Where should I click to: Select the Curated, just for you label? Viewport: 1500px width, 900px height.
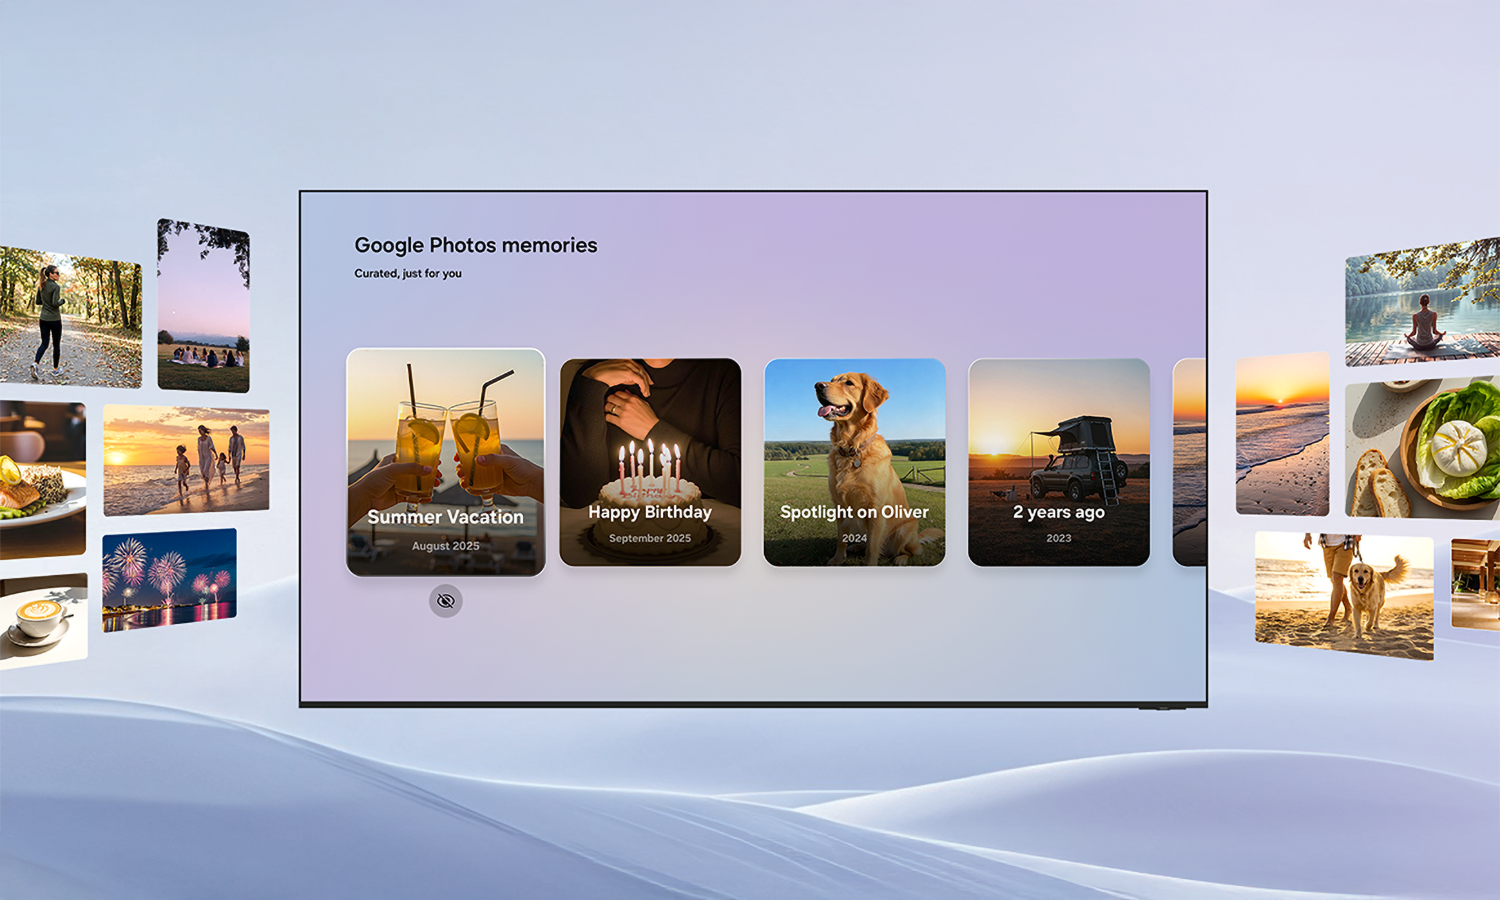pyautogui.click(x=407, y=272)
